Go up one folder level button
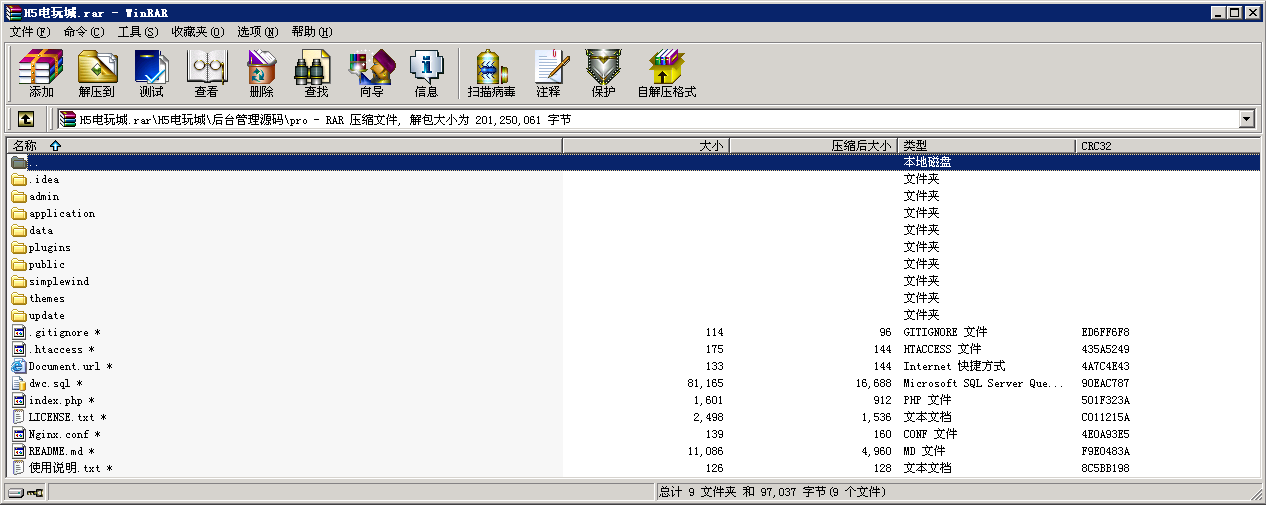The image size is (1266, 505). pyautogui.click(x=26, y=119)
